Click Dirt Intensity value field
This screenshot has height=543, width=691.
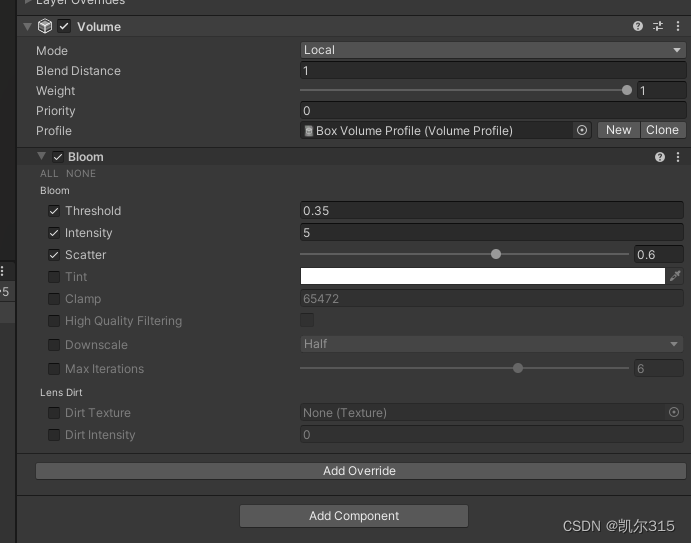pyautogui.click(x=491, y=435)
